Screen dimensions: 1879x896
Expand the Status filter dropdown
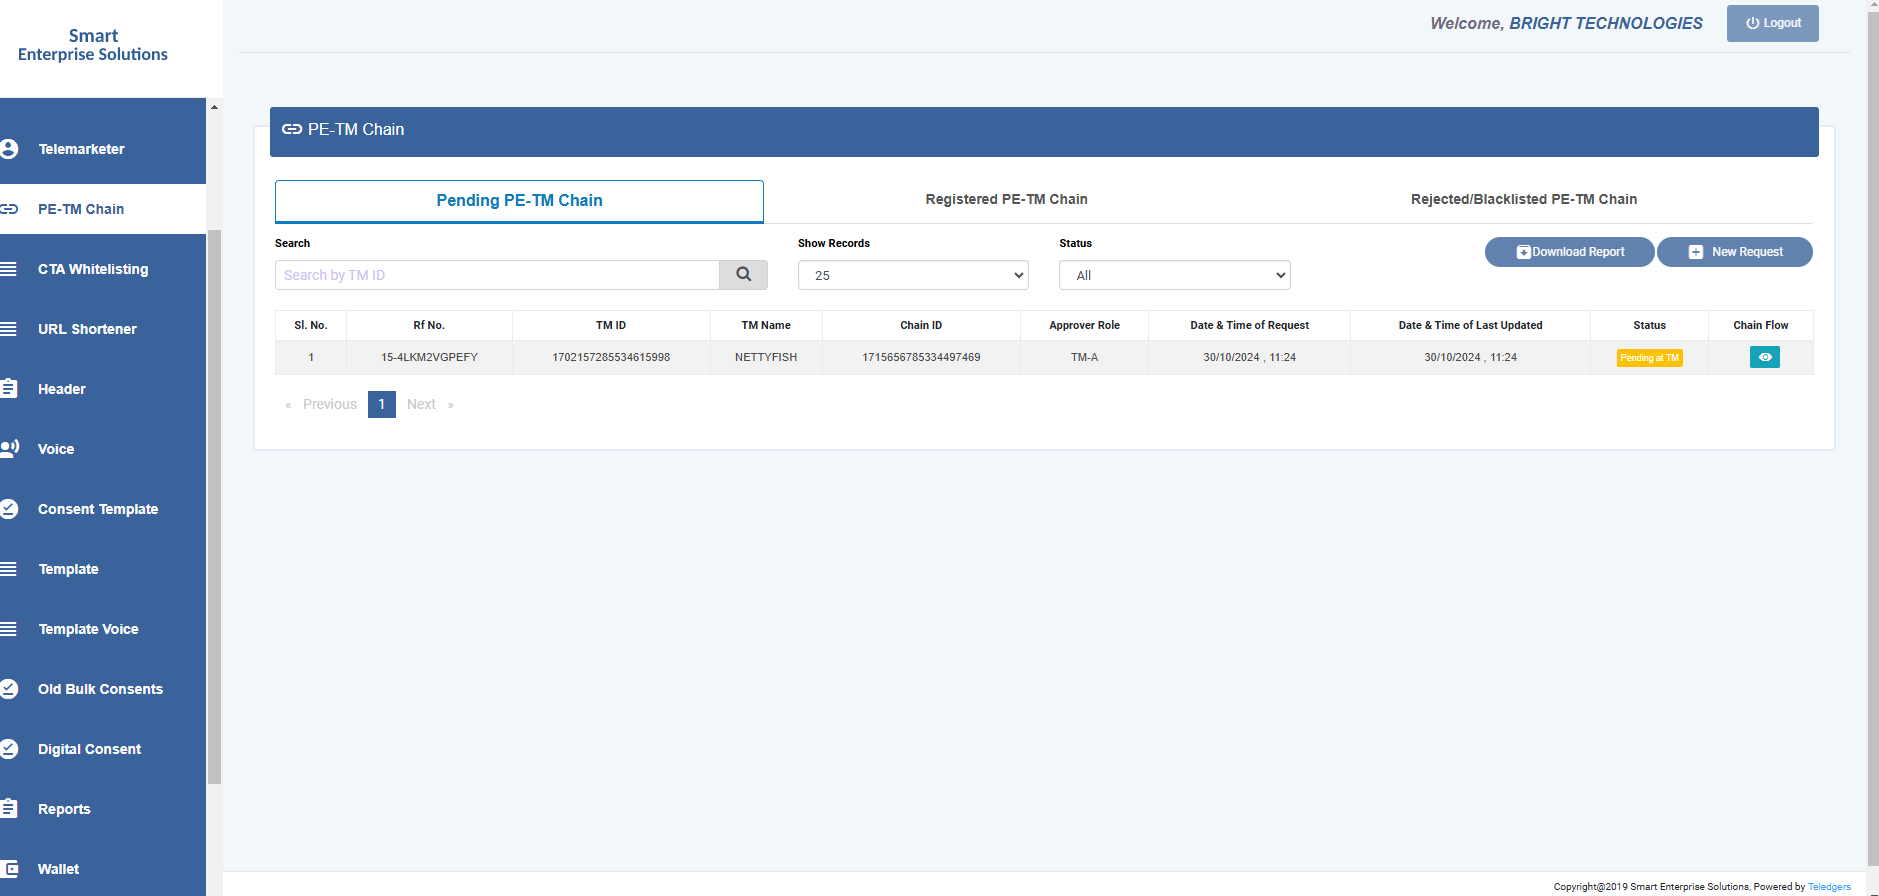click(x=1174, y=275)
